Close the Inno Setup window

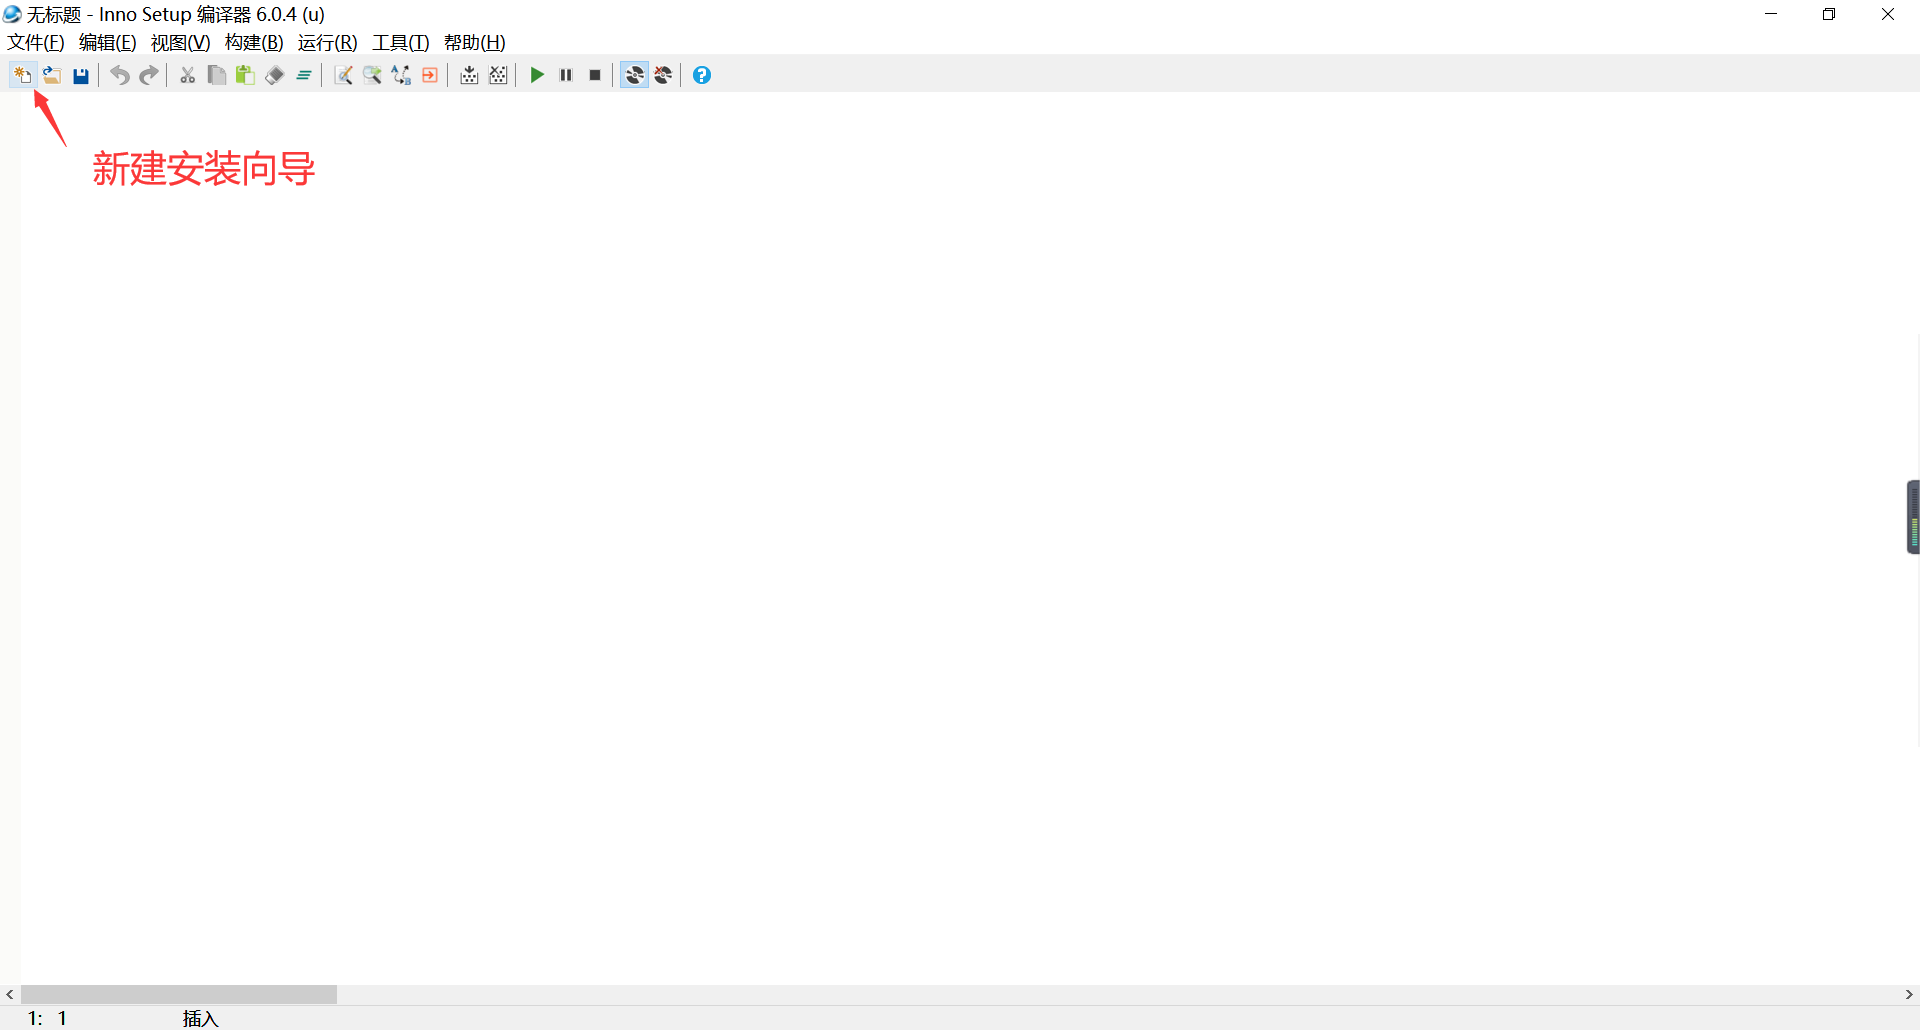coord(1888,14)
